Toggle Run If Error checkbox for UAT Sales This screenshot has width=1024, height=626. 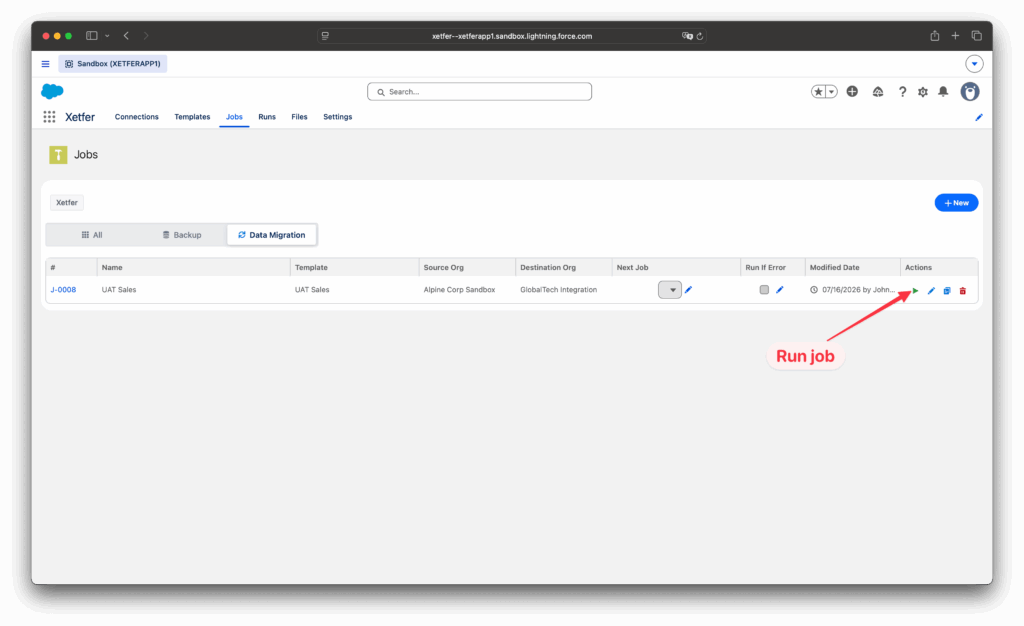tap(764, 289)
